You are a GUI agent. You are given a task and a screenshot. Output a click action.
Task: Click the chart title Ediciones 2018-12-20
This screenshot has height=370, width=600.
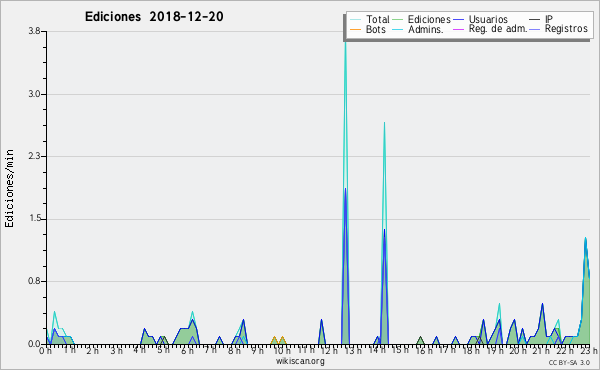[x=154, y=16]
